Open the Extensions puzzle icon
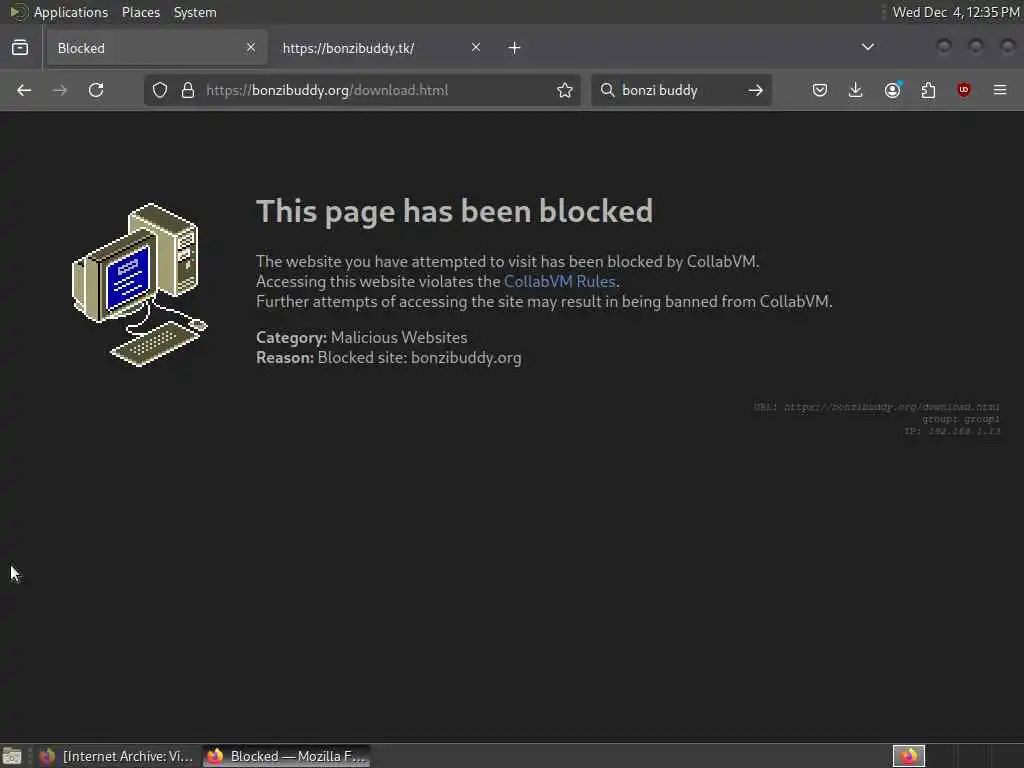The height and width of the screenshot is (768, 1024). (x=928, y=90)
